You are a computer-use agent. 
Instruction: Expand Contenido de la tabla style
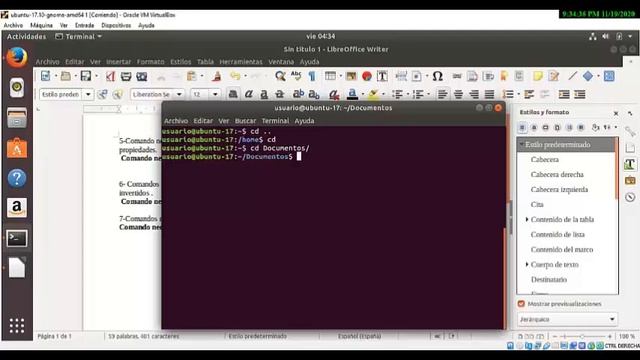coord(527,219)
